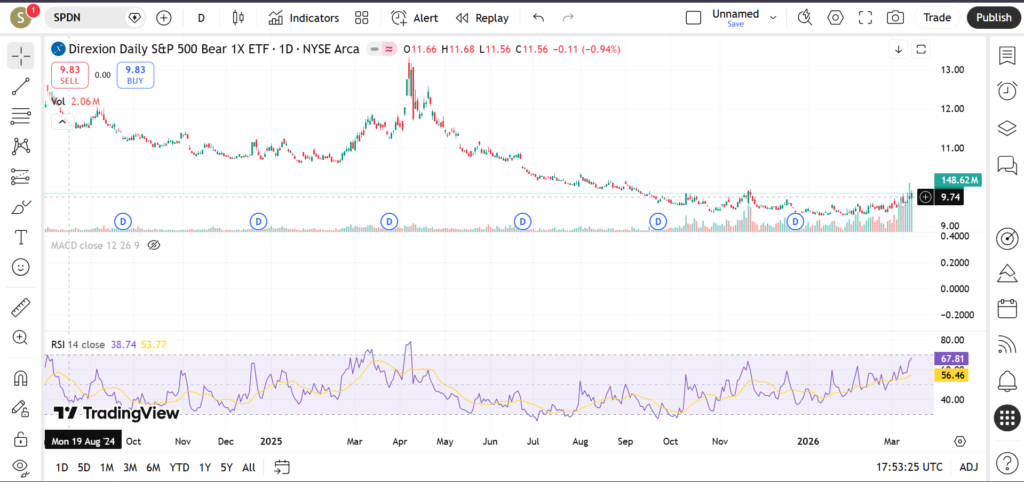Click the dividend marker near April
The width and height of the screenshot is (1024, 482).
click(x=389, y=220)
